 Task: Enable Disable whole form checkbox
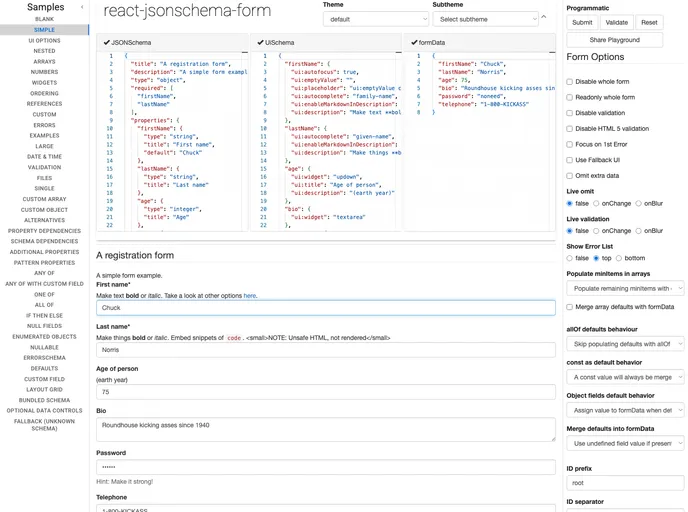click(x=570, y=82)
